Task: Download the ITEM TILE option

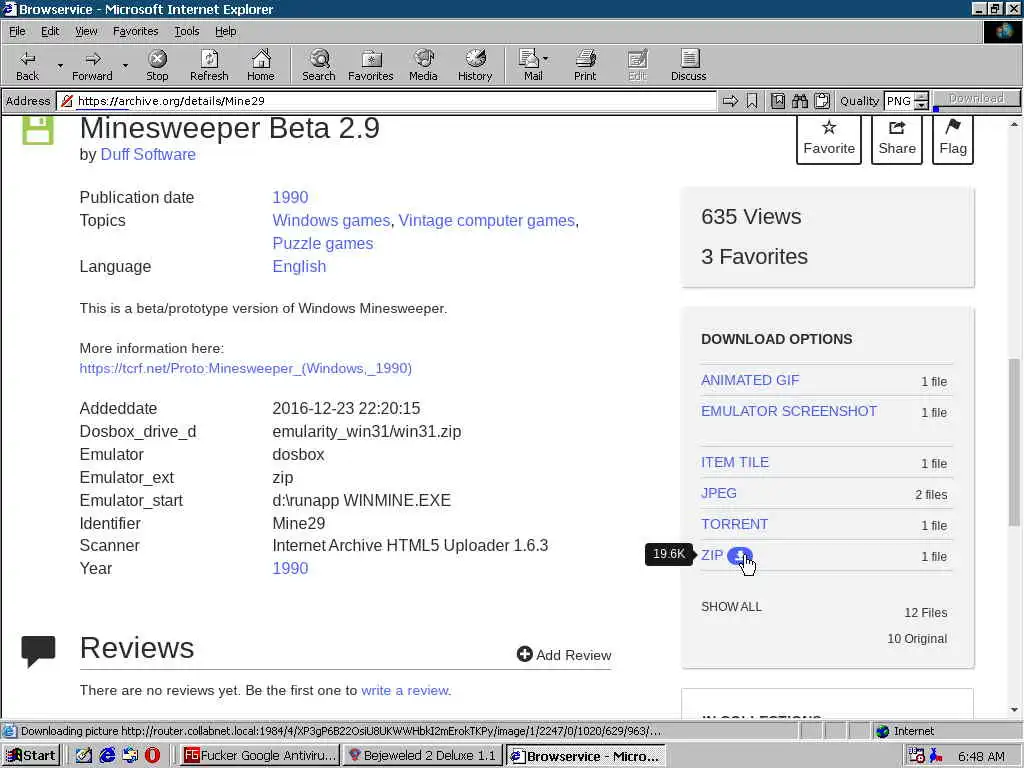Action: click(735, 462)
